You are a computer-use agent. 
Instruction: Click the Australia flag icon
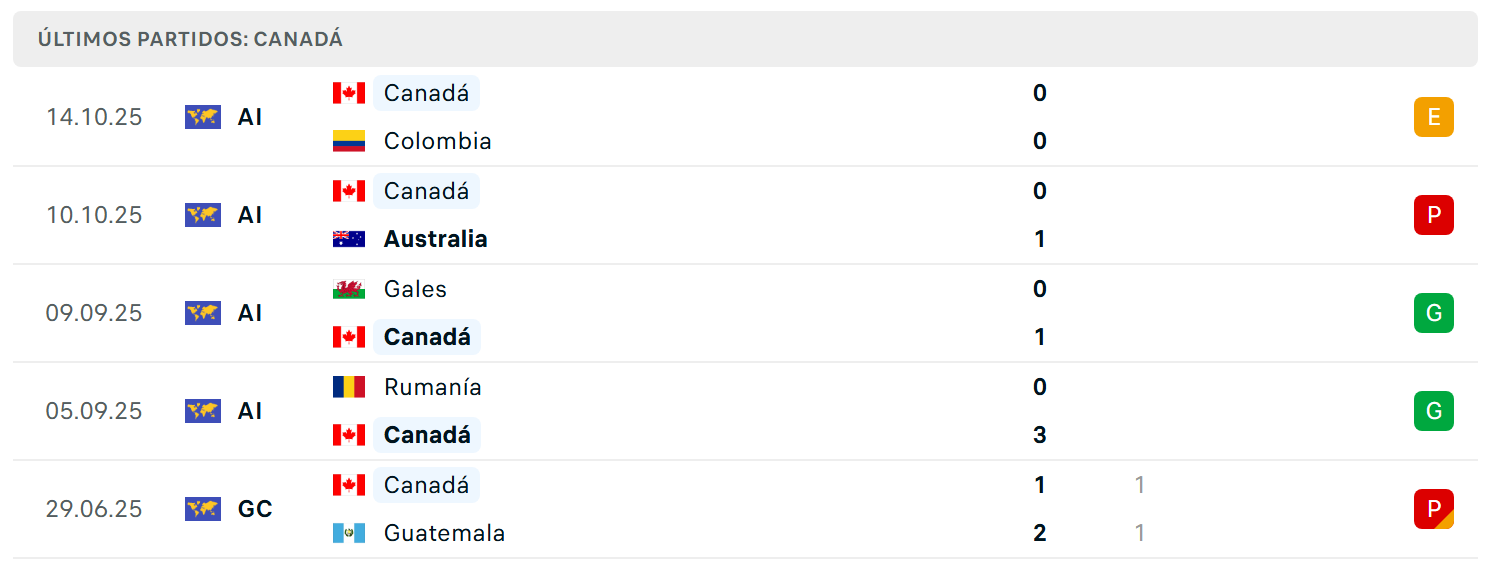349,239
